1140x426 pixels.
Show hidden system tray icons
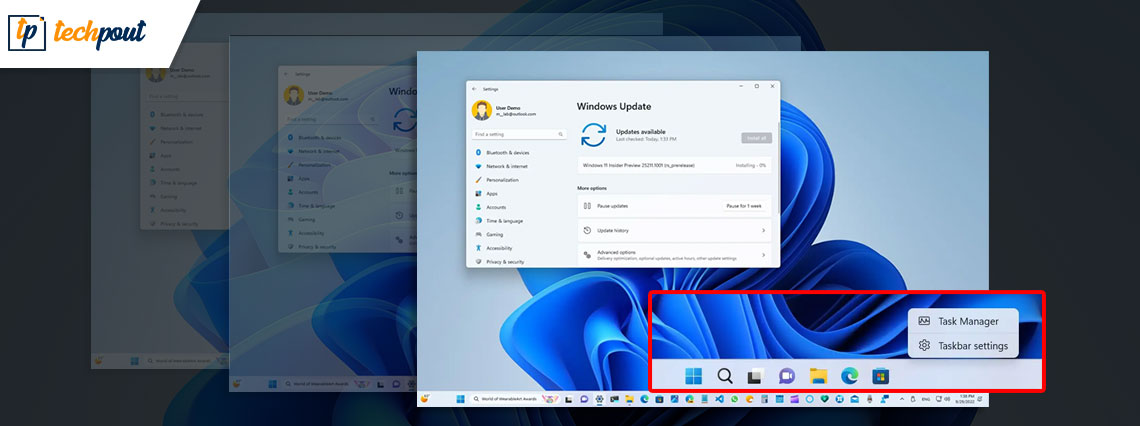(x=902, y=399)
